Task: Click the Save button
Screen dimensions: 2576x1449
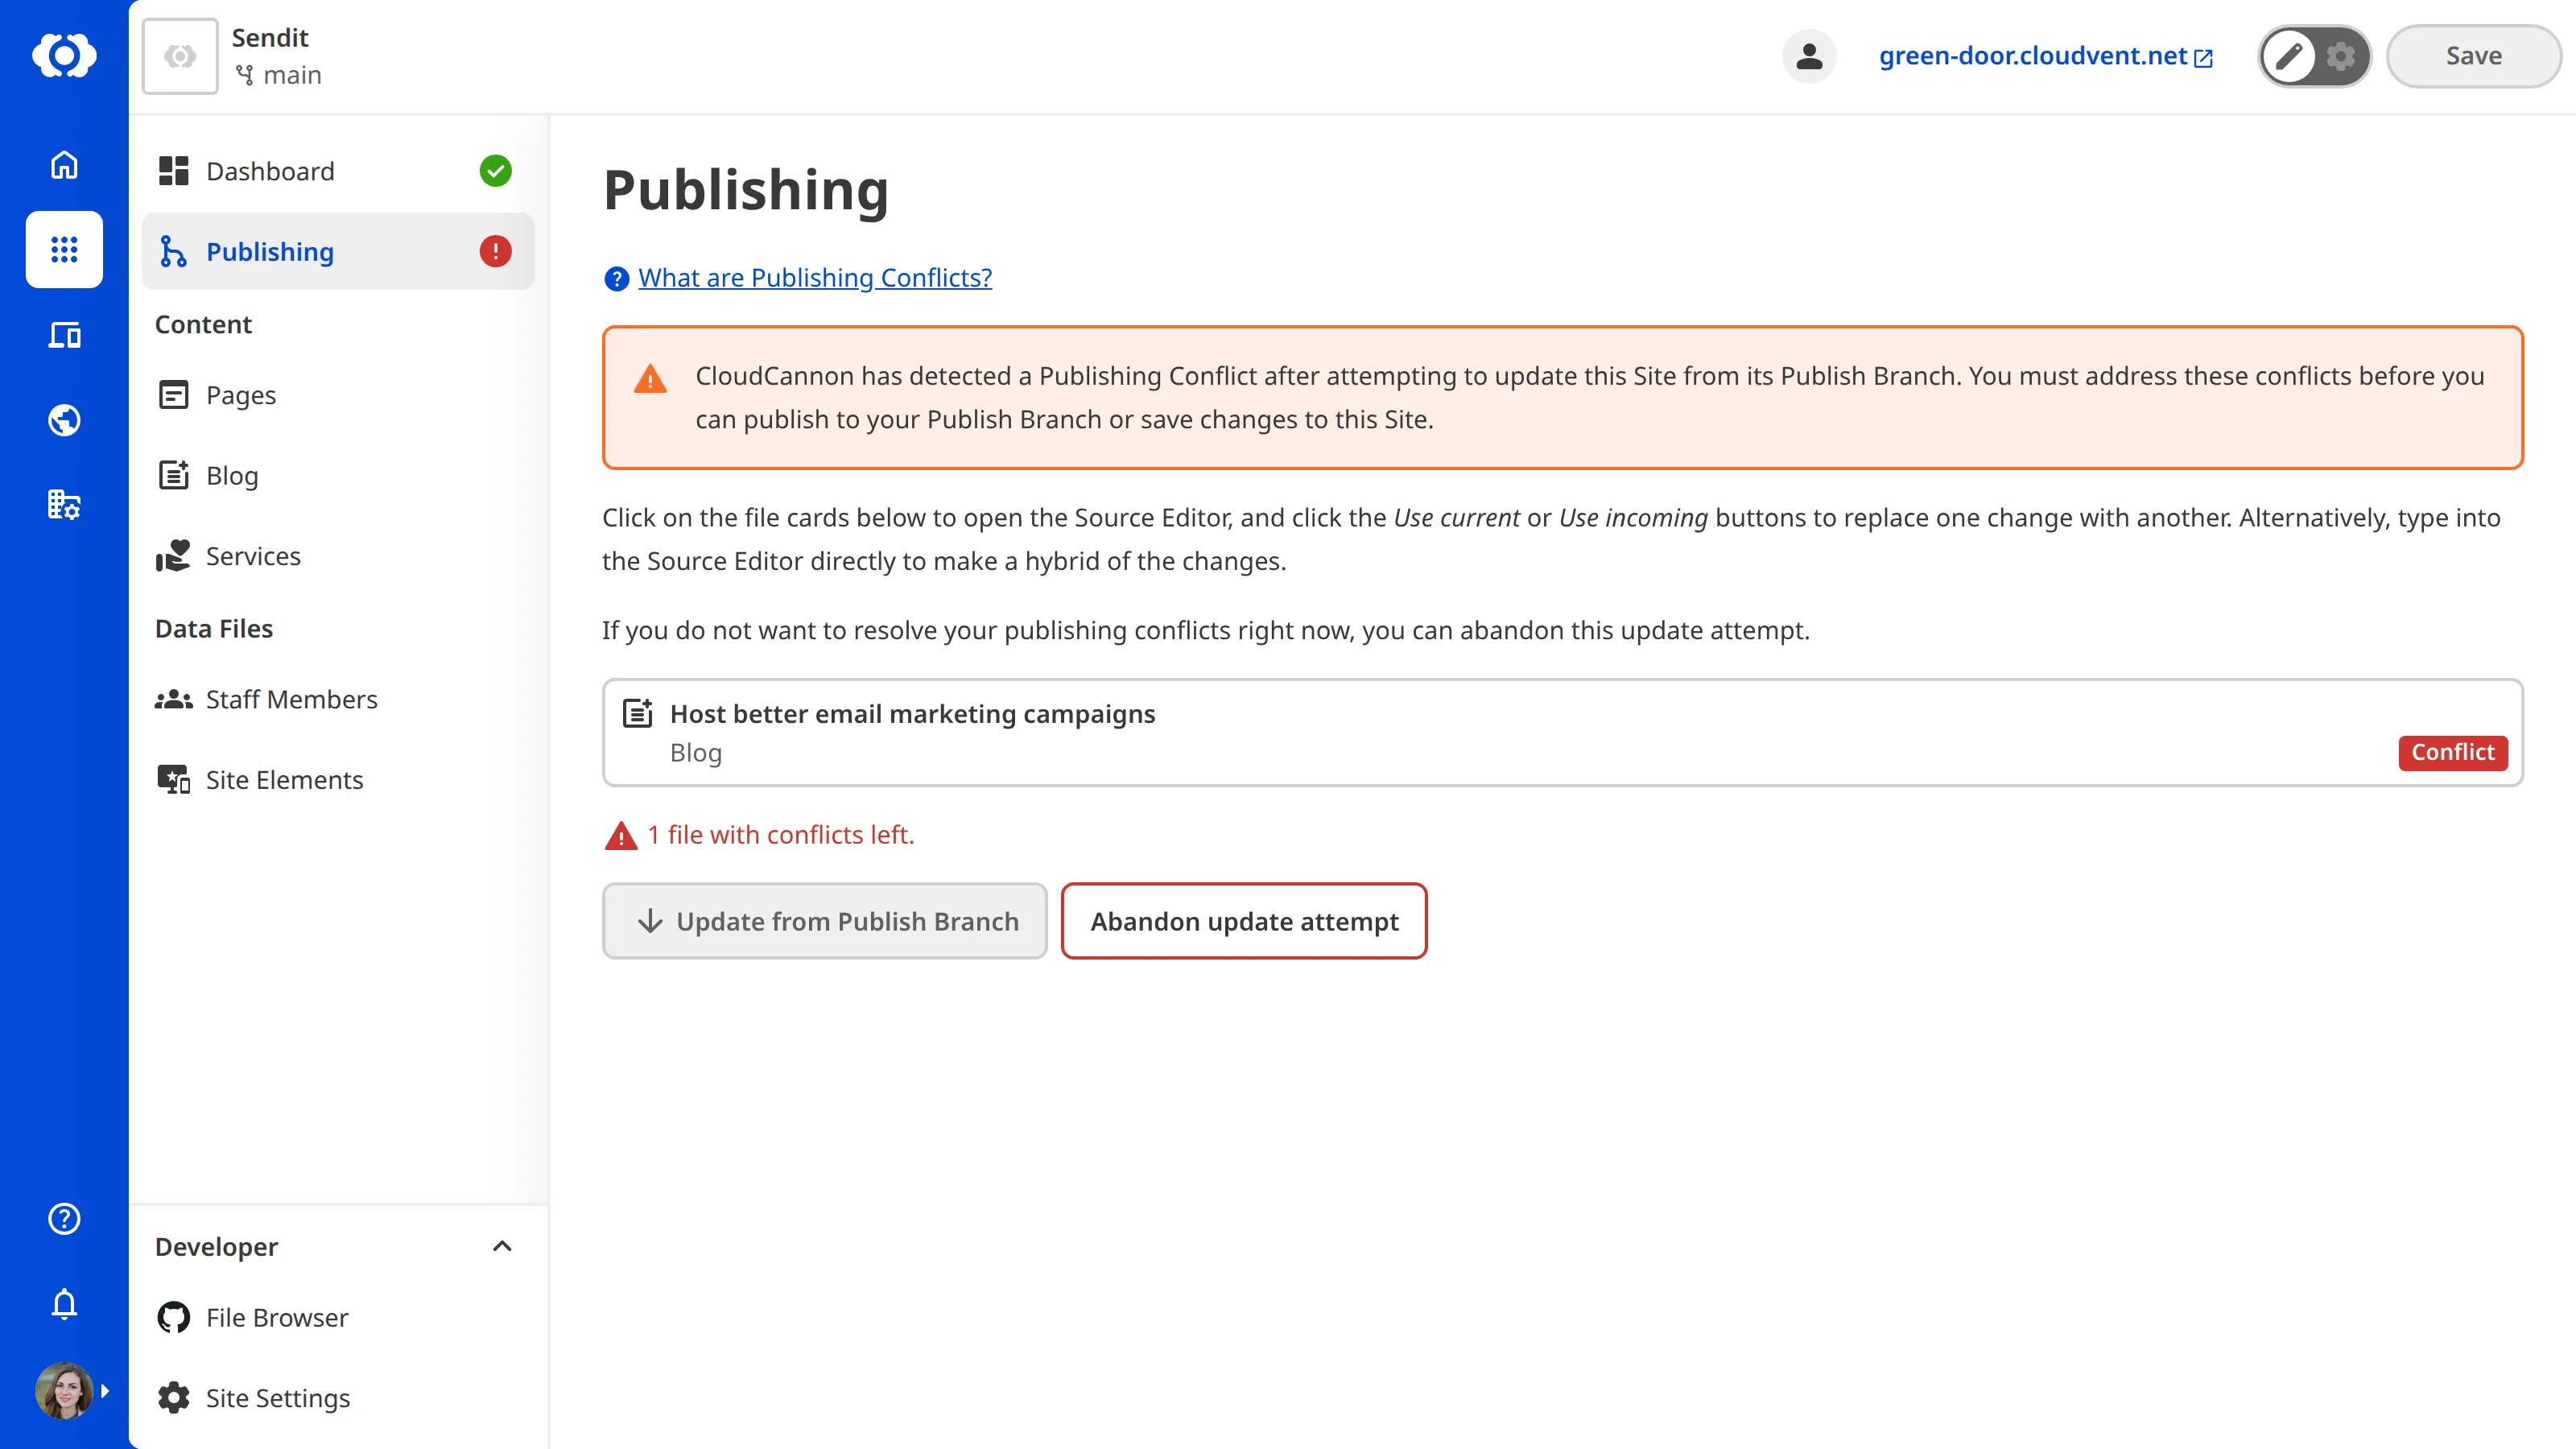Action: (x=2473, y=56)
